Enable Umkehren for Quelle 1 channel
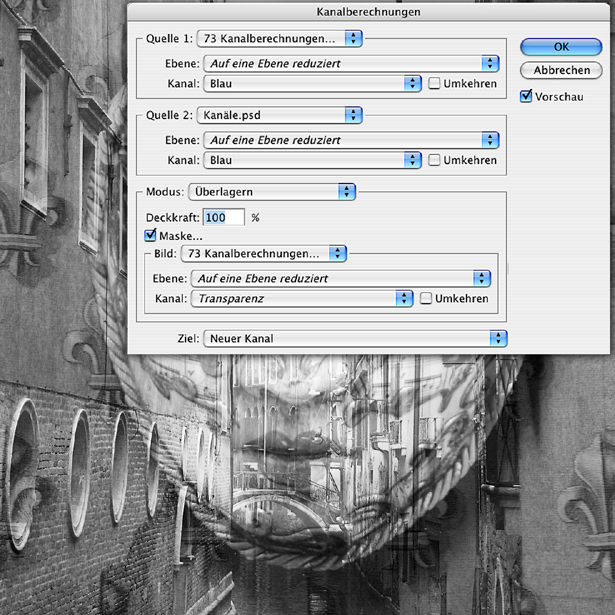This screenshot has height=615, width=615. point(434,83)
